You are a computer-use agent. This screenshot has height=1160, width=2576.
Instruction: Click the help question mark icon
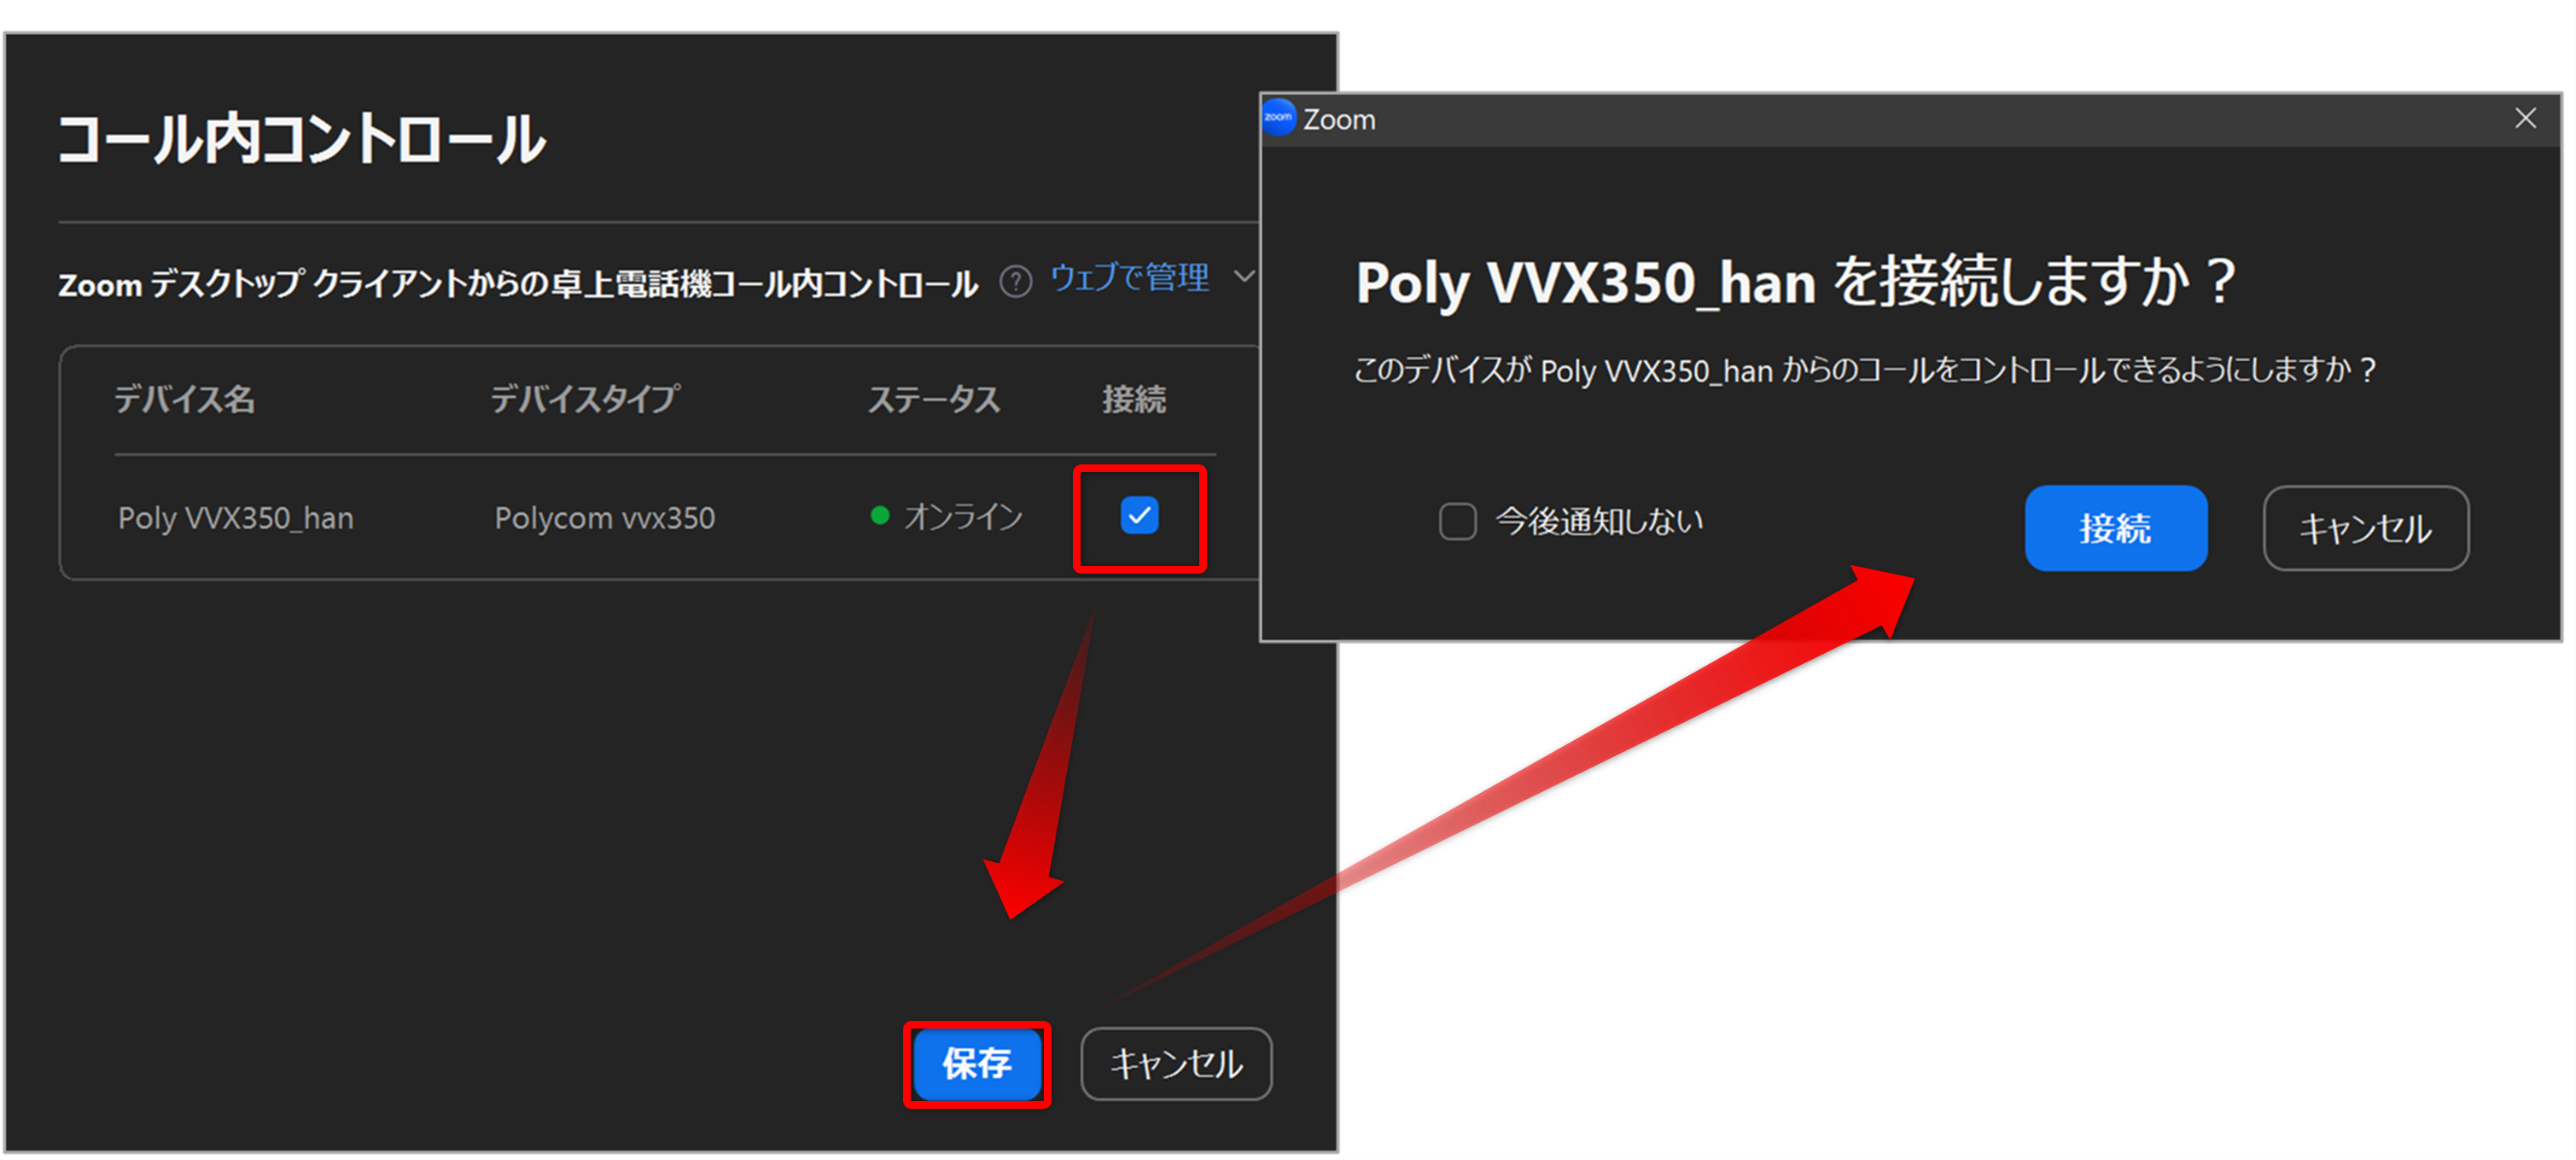point(1015,282)
